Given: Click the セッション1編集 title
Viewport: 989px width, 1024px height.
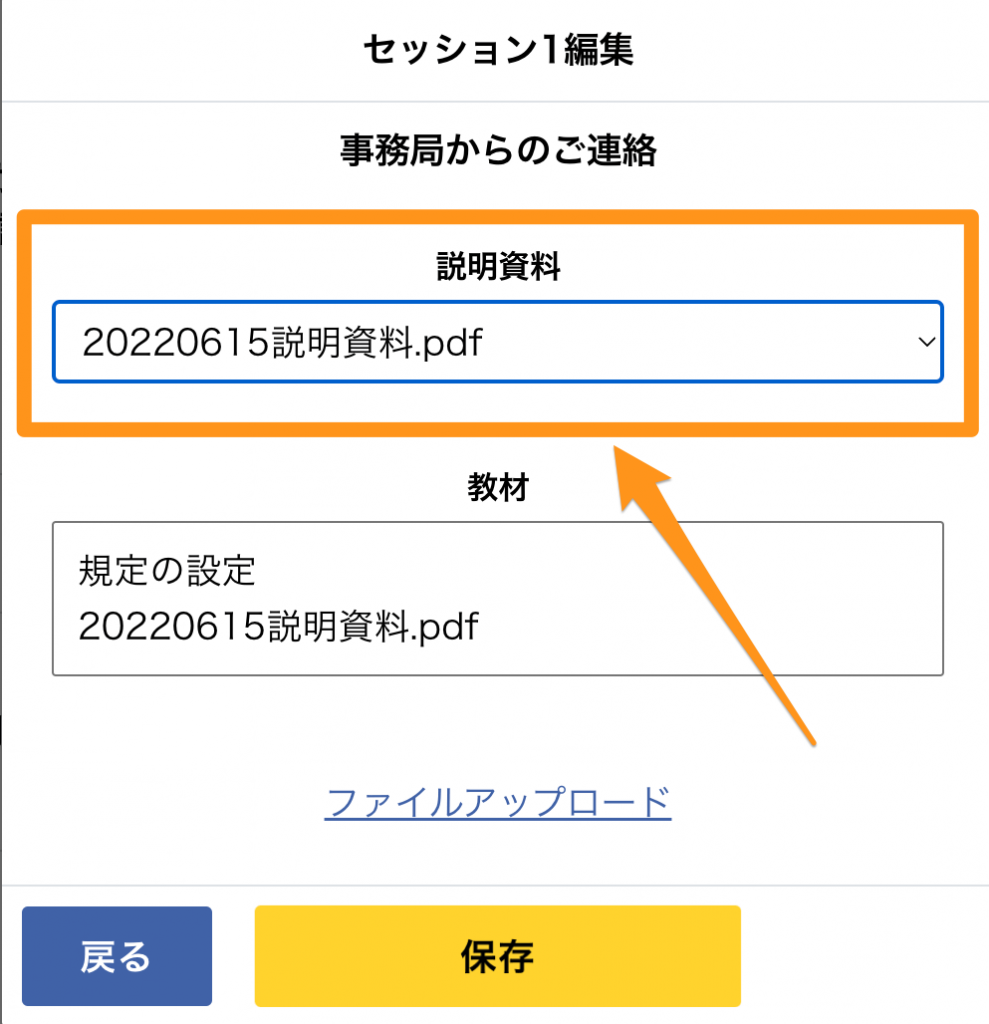Looking at the screenshot, I should pos(498,50).
